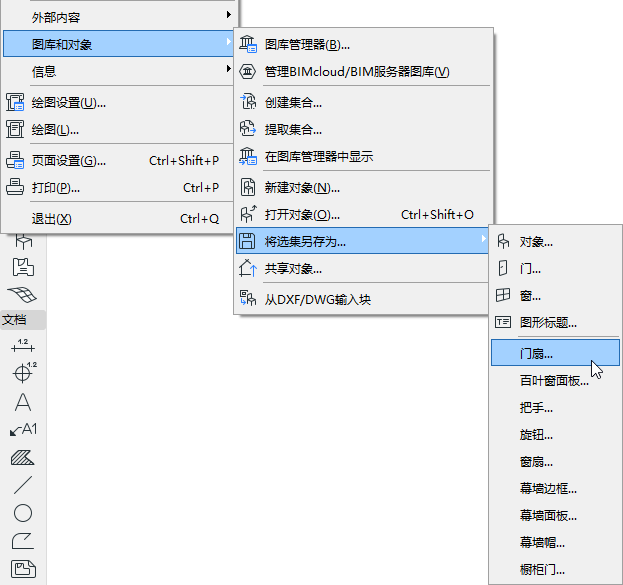The width and height of the screenshot is (623, 585).
Task: Open 将选集另存为... submenu
Action: 362,241
